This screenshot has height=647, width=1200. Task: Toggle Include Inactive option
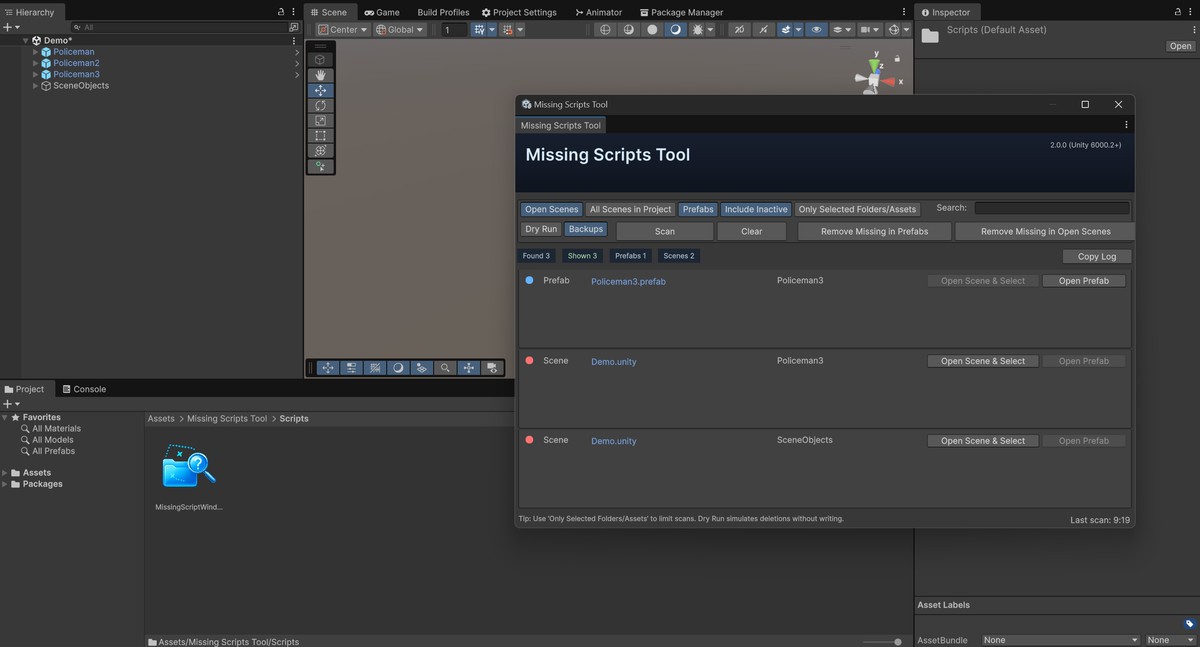[756, 209]
